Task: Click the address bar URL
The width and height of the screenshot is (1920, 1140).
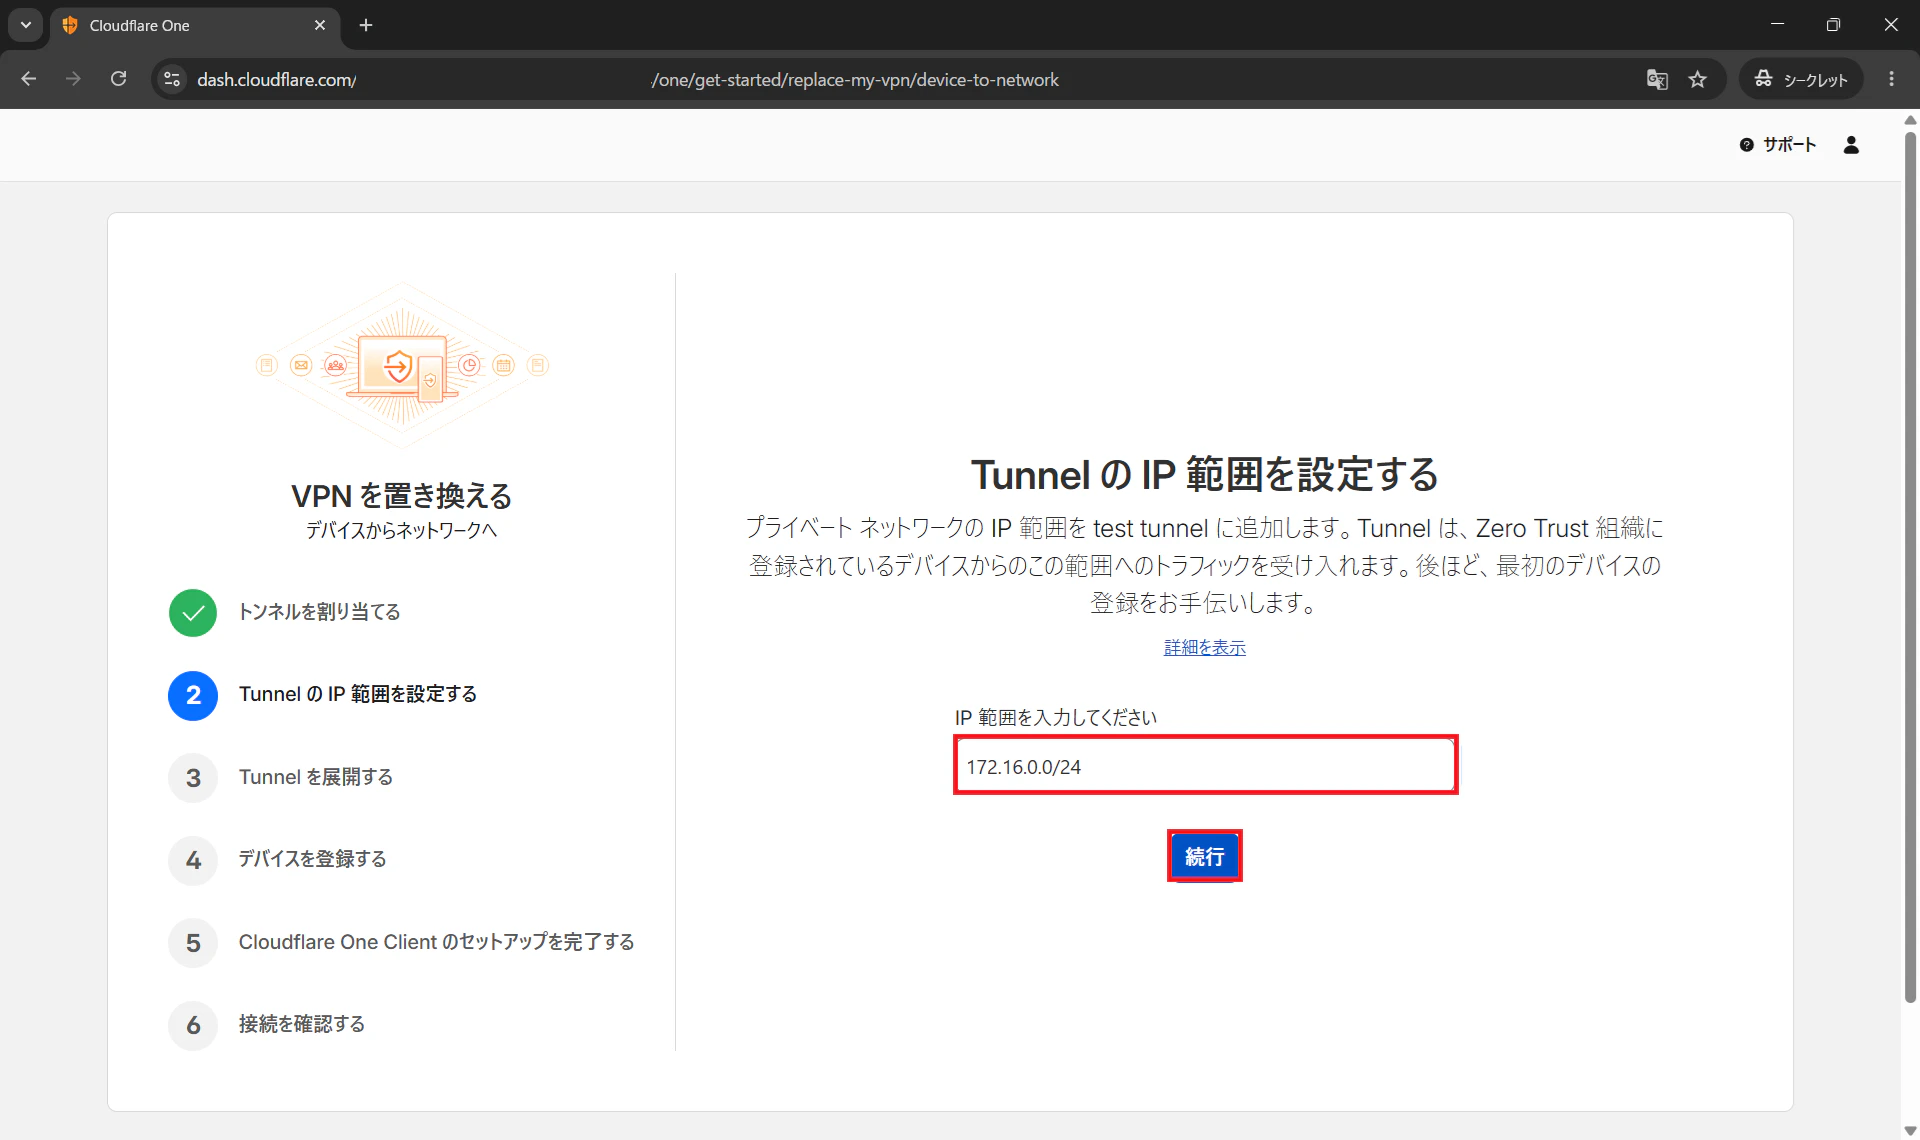Action: click(628, 79)
